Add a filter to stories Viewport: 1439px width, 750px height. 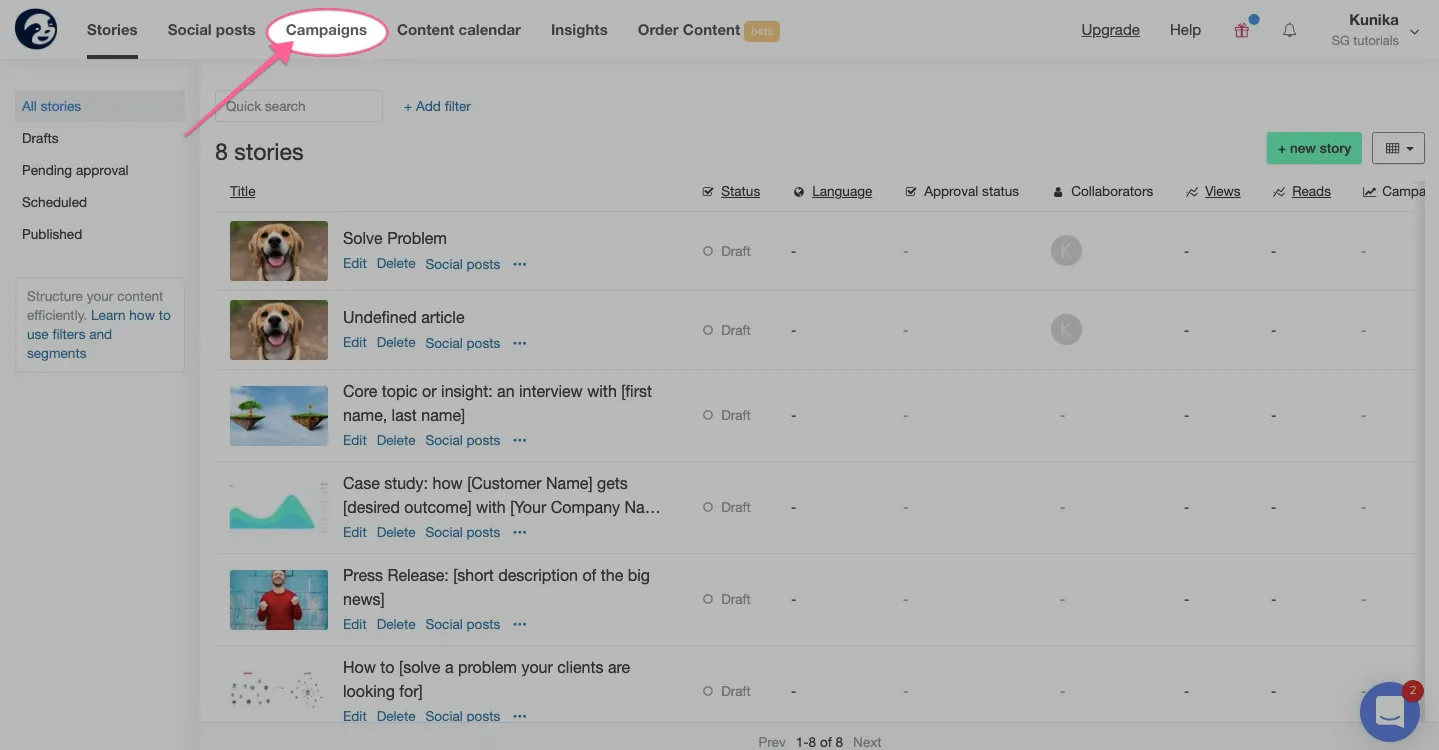pyautogui.click(x=437, y=106)
